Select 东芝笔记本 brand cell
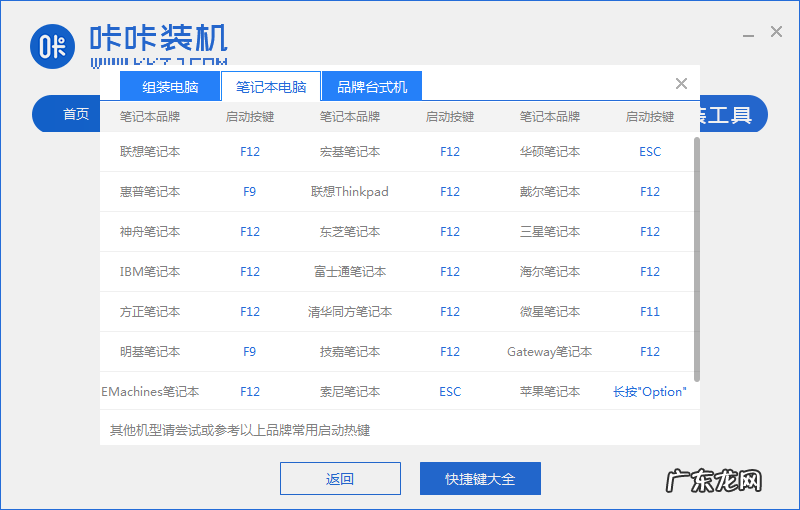Screen dimensions: 800x510 [350, 232]
